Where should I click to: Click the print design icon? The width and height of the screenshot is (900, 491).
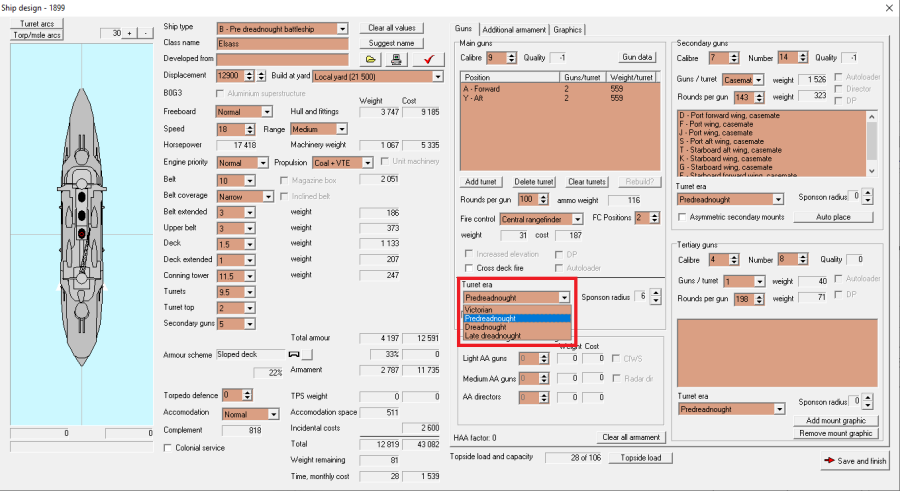tap(395, 59)
